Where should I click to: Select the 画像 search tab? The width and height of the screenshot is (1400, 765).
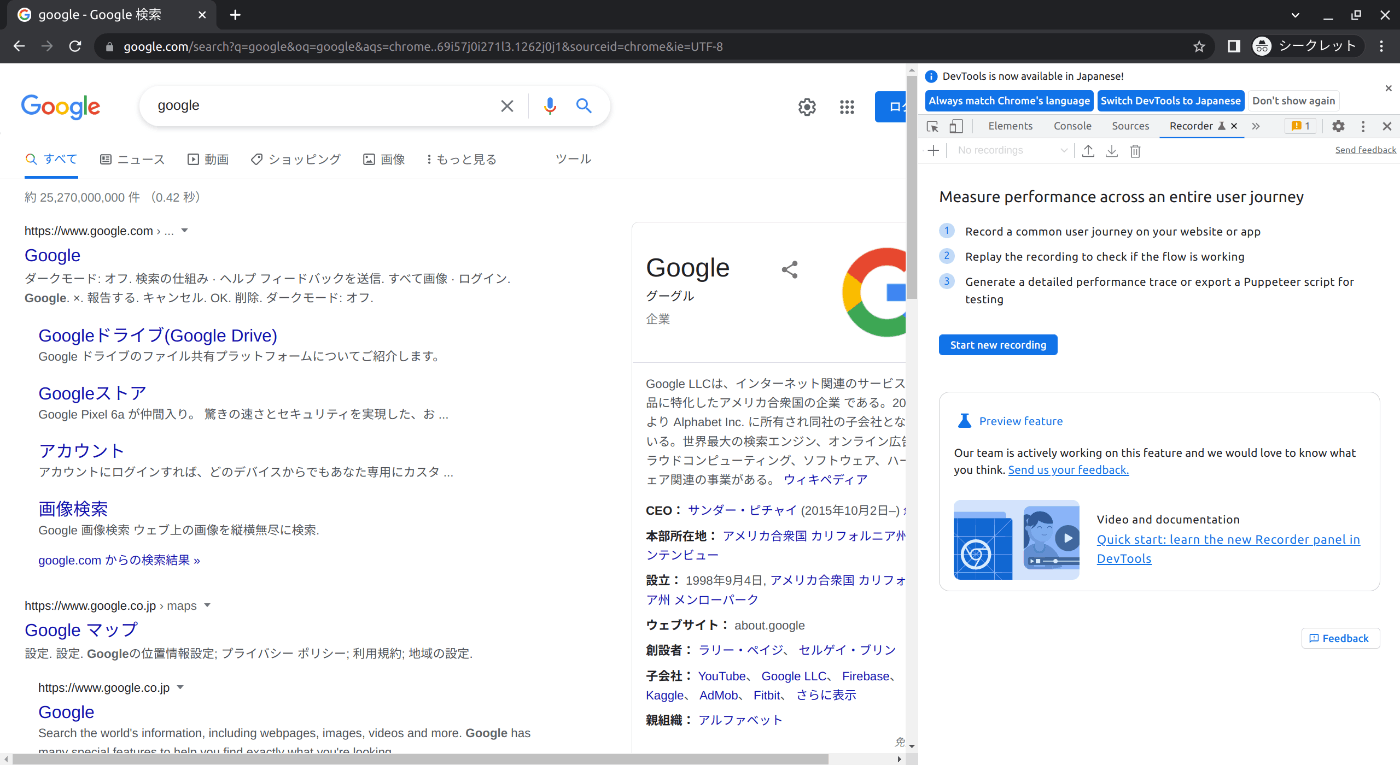(x=384, y=159)
